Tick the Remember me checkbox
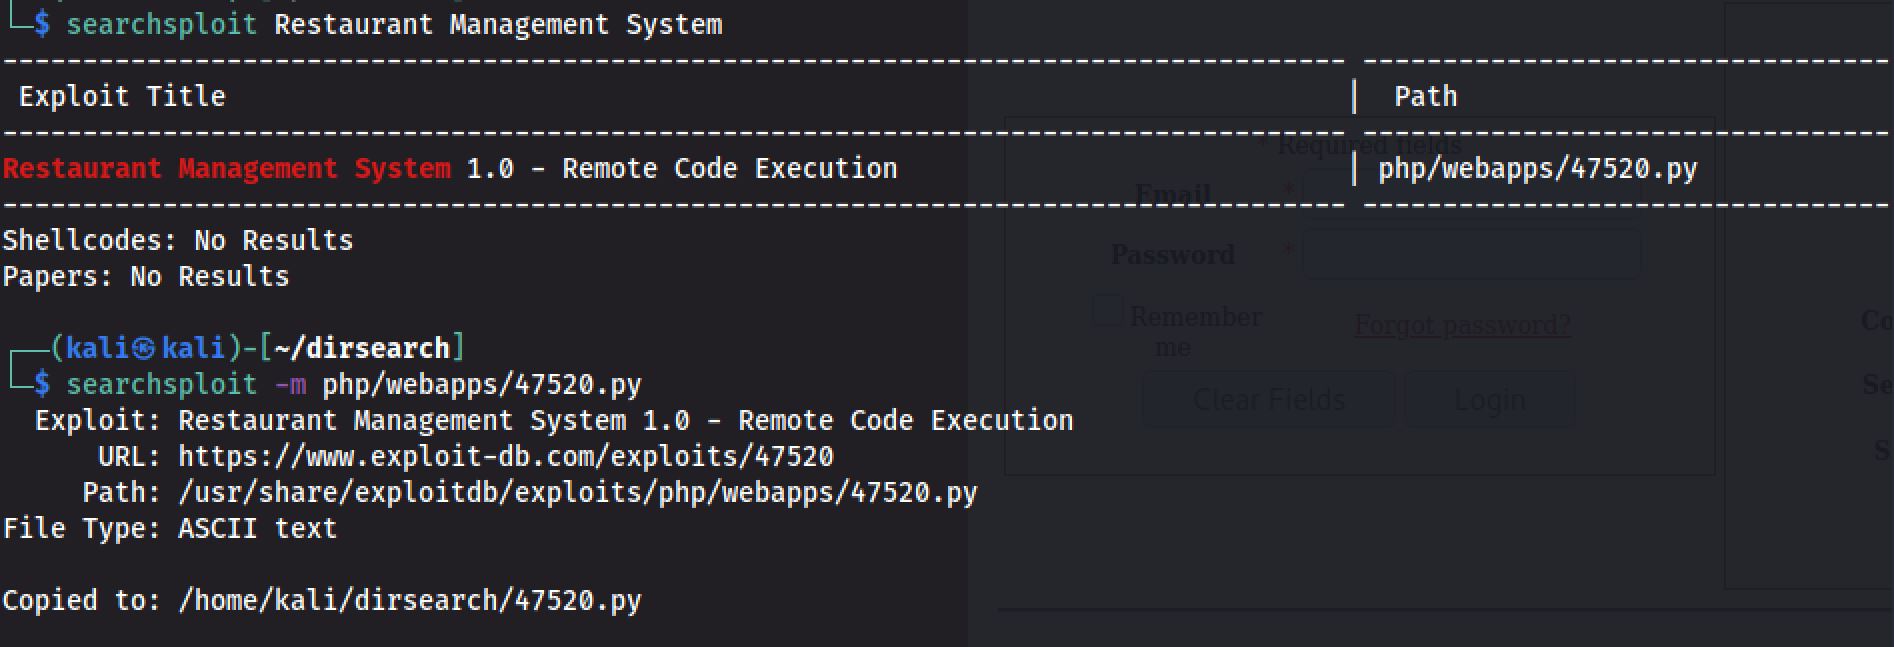This screenshot has height=647, width=1894. click(x=1108, y=311)
